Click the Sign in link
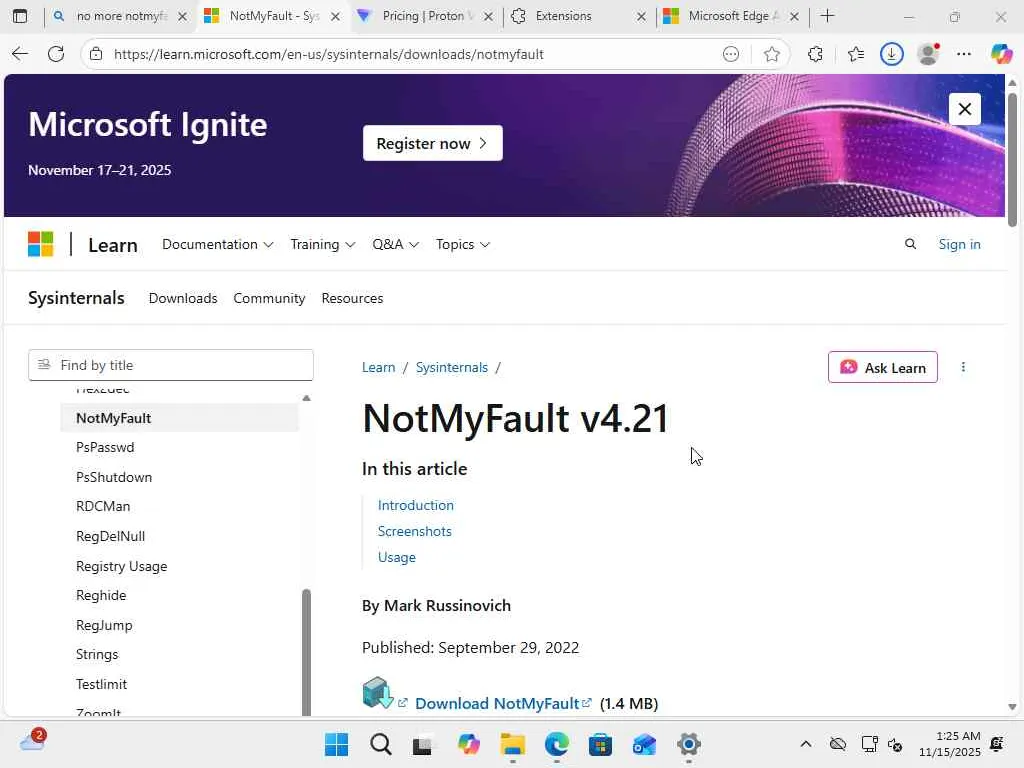This screenshot has width=1024, height=768. tap(959, 244)
